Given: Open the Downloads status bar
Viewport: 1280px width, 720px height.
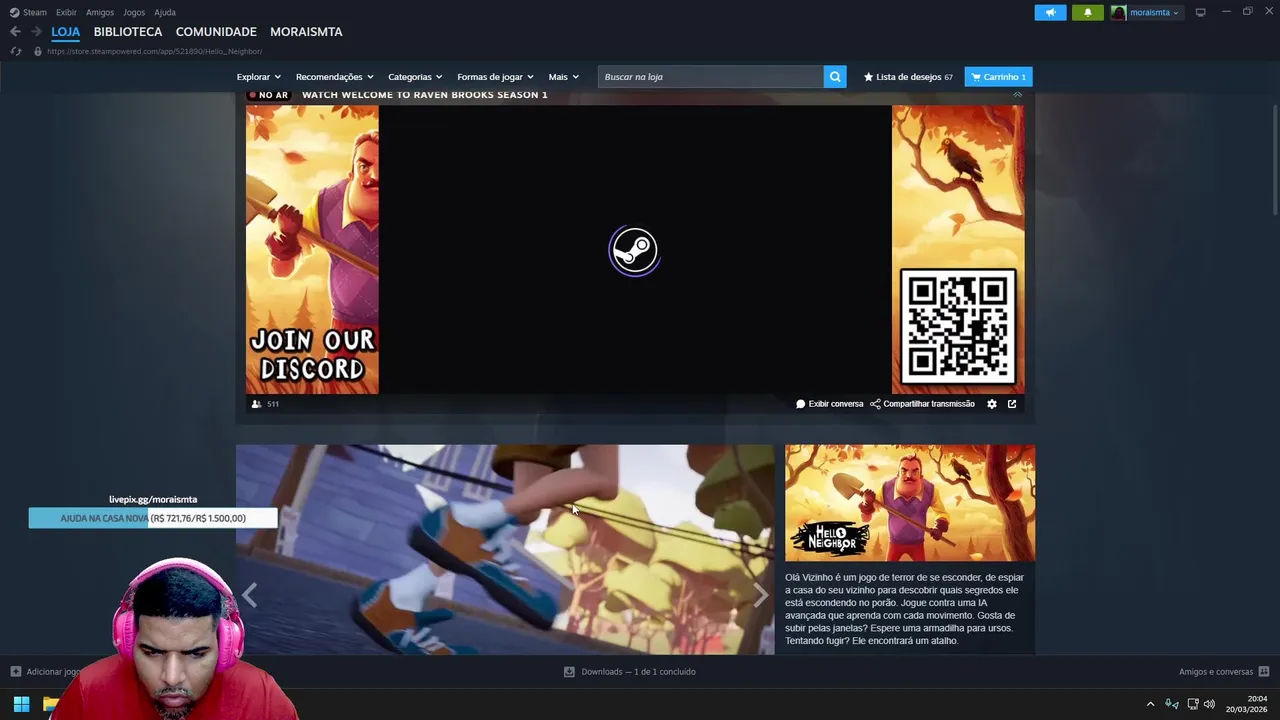Looking at the screenshot, I should (x=629, y=672).
